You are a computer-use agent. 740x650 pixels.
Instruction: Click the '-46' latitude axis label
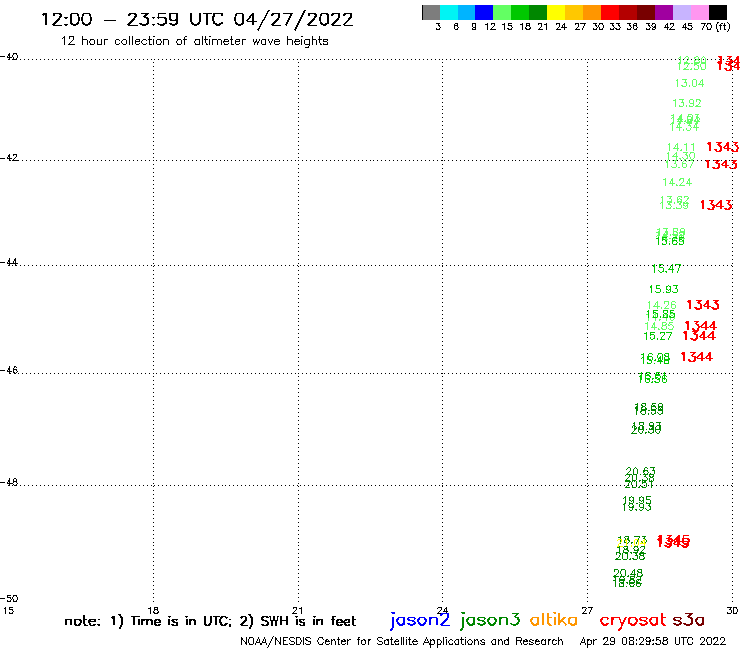pyautogui.click(x=10, y=370)
